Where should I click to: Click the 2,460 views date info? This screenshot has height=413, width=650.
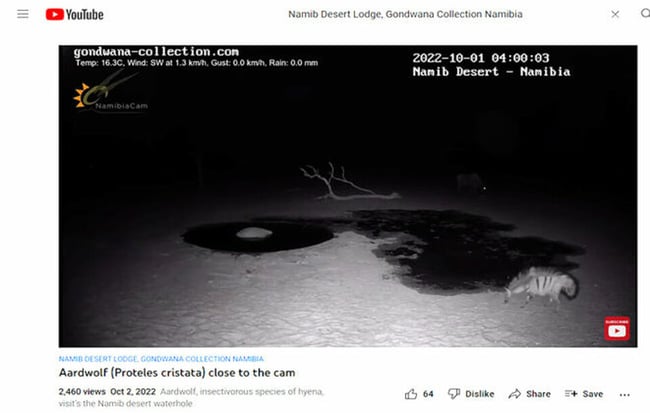(x=107, y=391)
